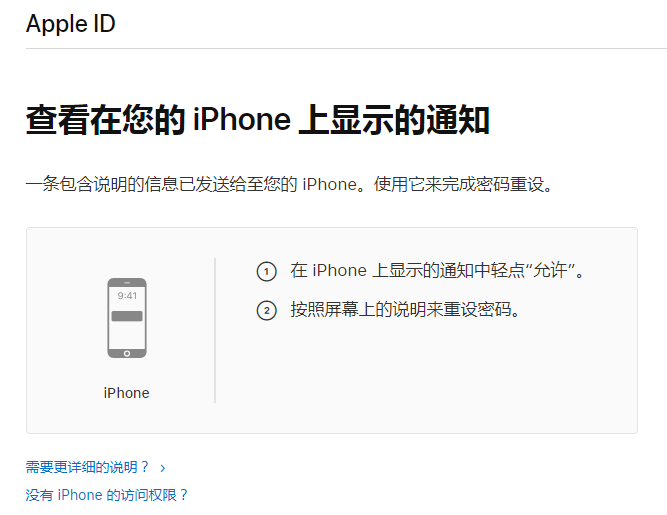
Task: Click the chevron arrow after 需要更详细的说明
Action: point(162,468)
